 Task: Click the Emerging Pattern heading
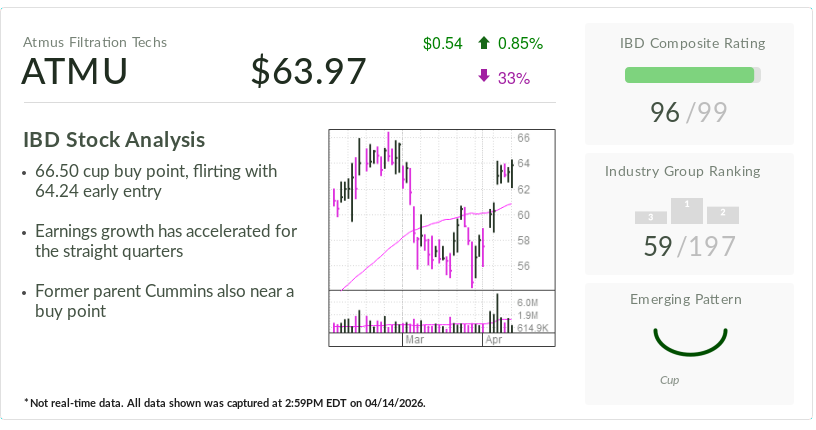click(687, 299)
